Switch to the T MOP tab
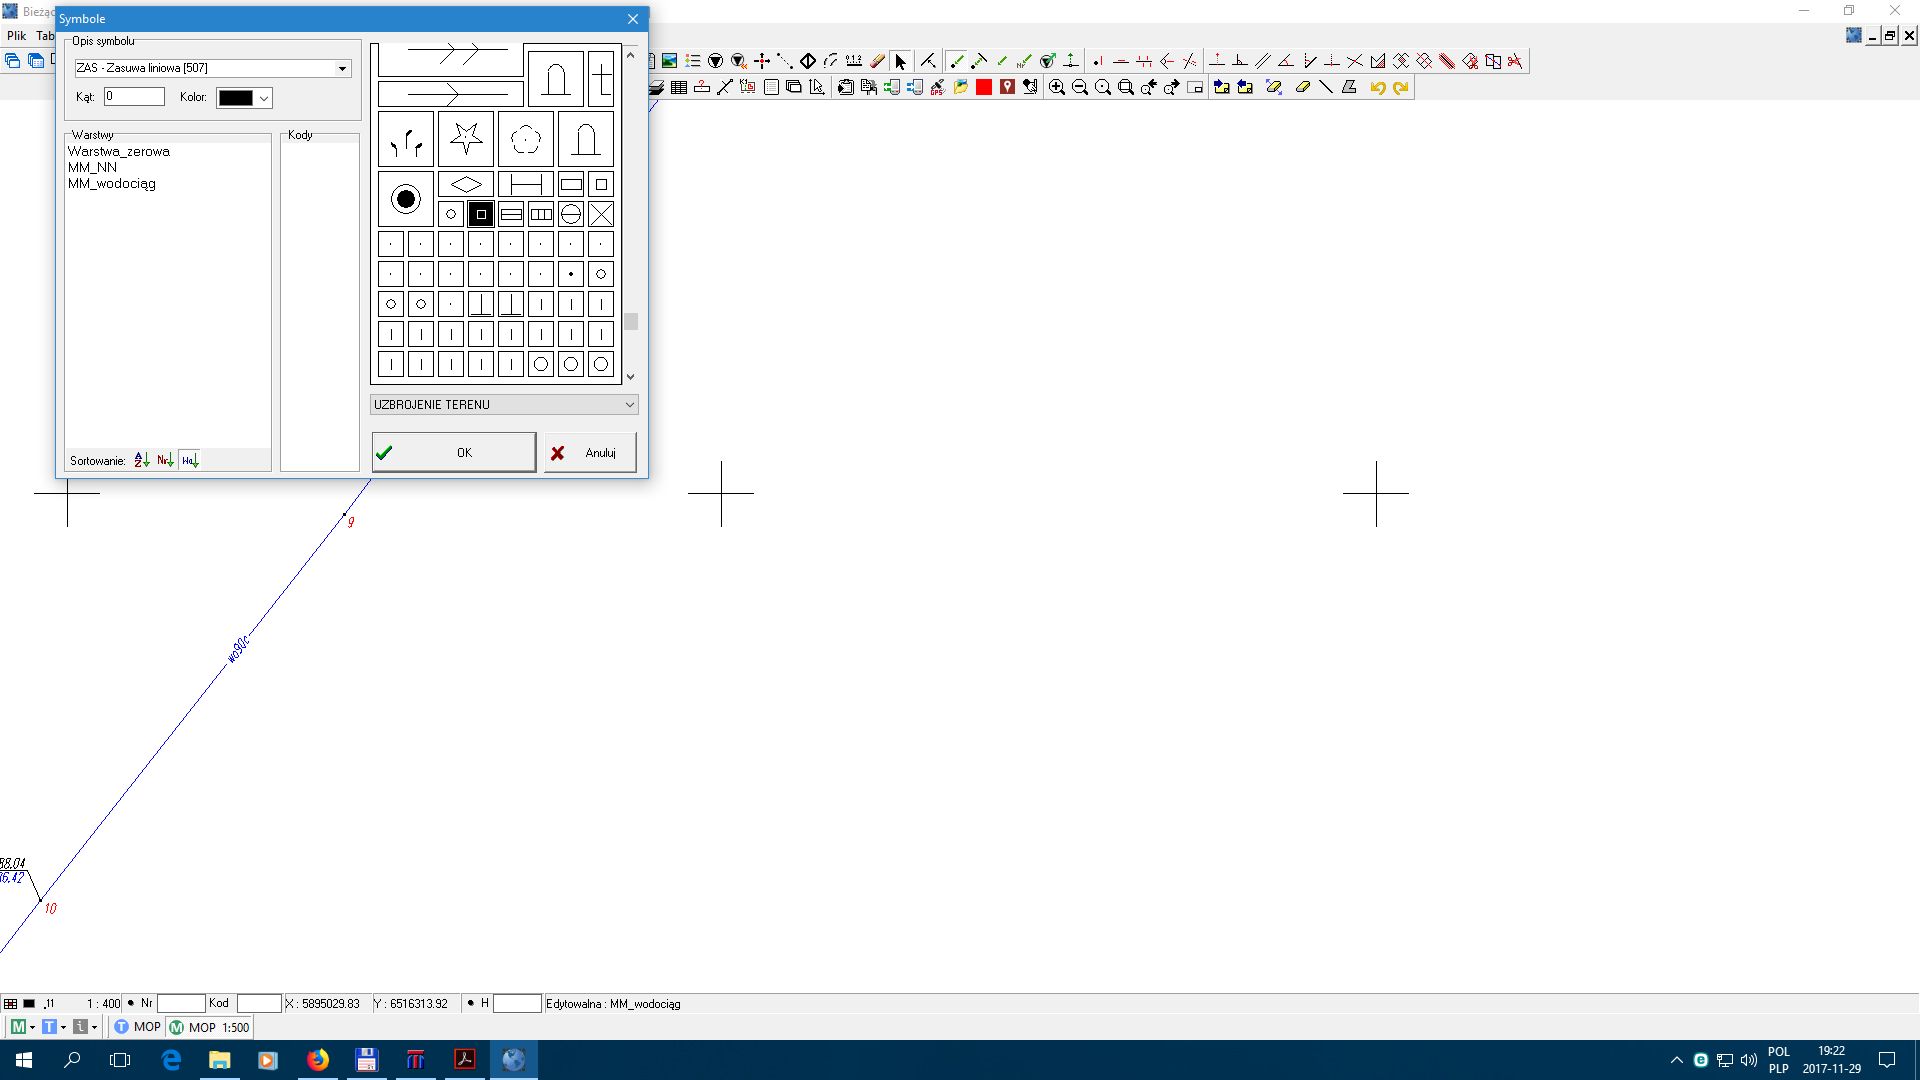 (136, 1027)
